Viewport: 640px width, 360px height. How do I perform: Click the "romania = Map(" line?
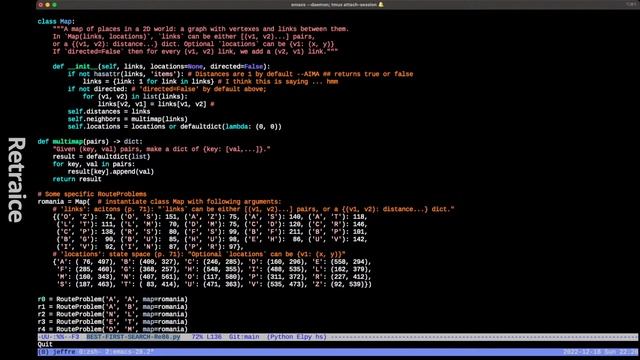click(64, 202)
